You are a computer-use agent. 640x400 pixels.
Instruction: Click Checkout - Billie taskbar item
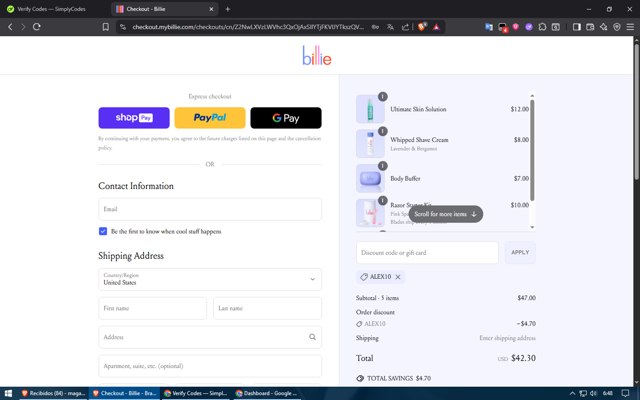tap(124, 393)
